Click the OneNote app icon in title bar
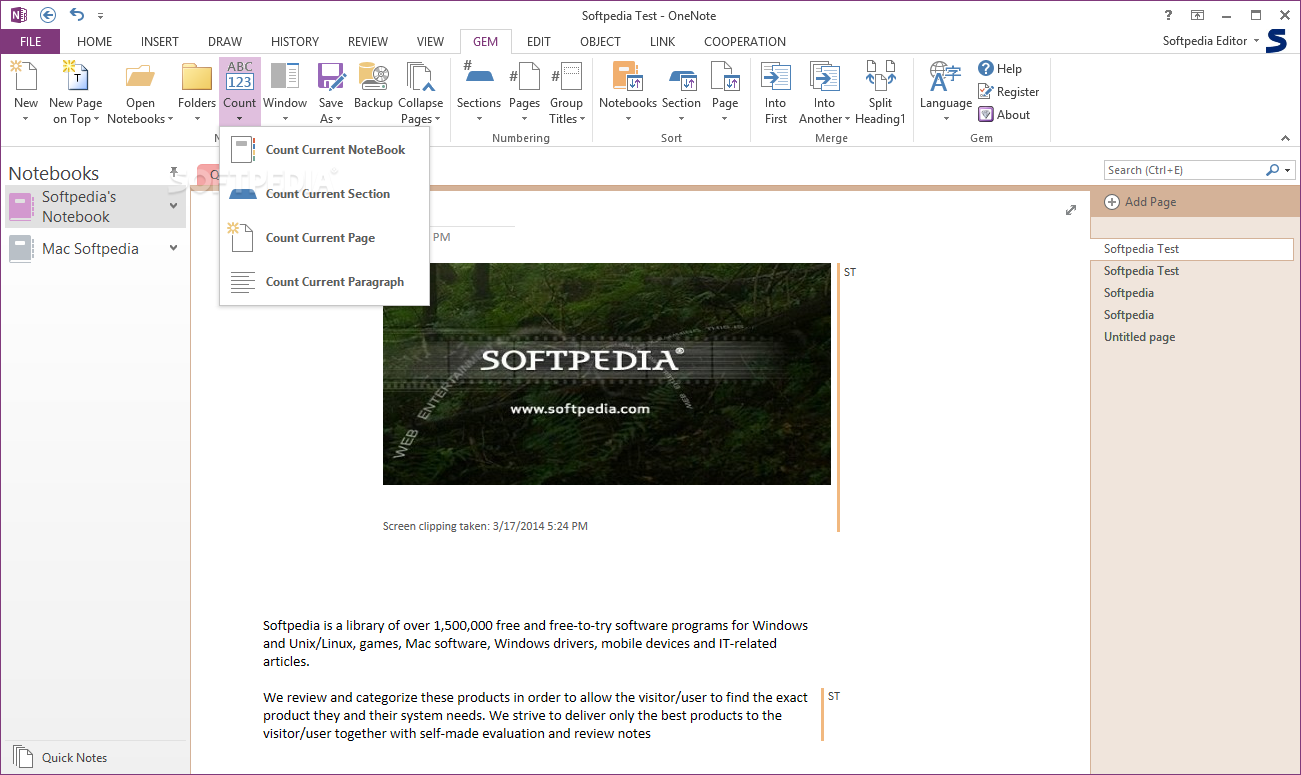The image size is (1301, 775). pyautogui.click(x=18, y=15)
